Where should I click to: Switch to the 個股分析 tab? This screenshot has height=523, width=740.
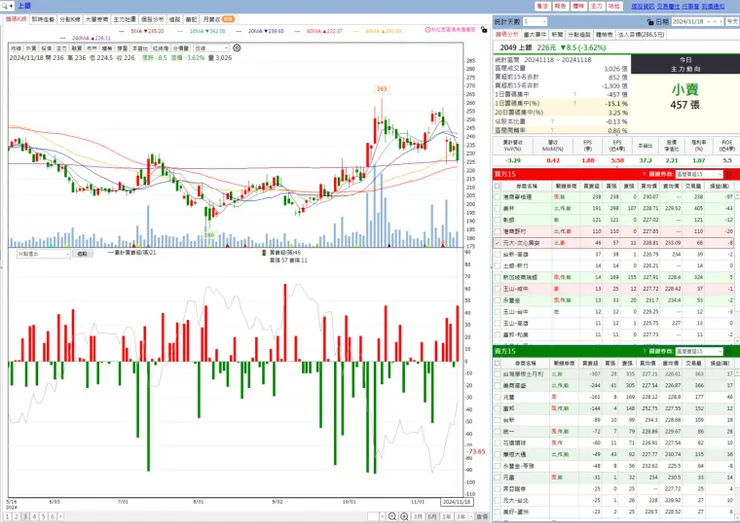[x=152, y=19]
